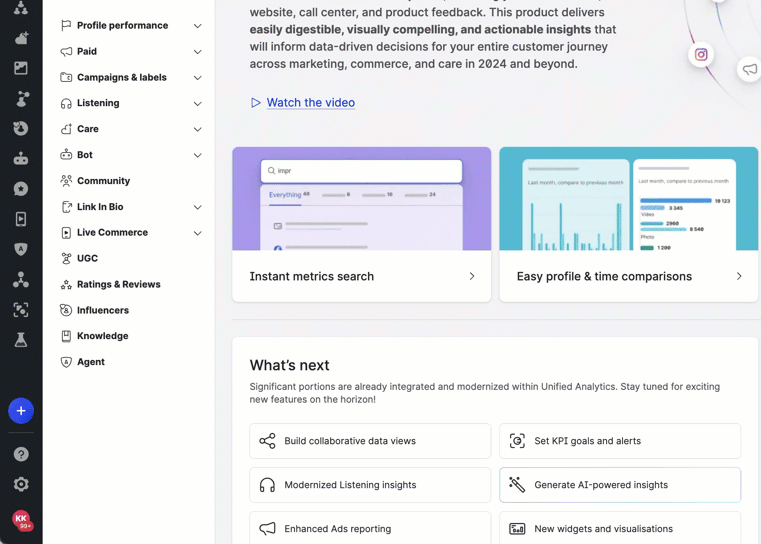Click the star sidebar icon
Image resolution: width=761 pixels, height=544 pixels.
[21, 189]
